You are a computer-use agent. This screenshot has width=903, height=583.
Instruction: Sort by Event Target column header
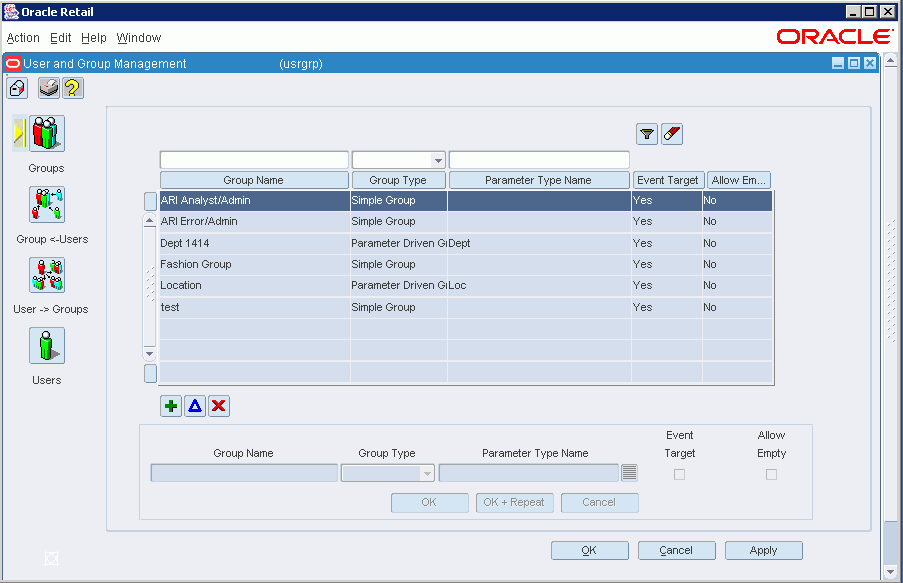(x=668, y=180)
